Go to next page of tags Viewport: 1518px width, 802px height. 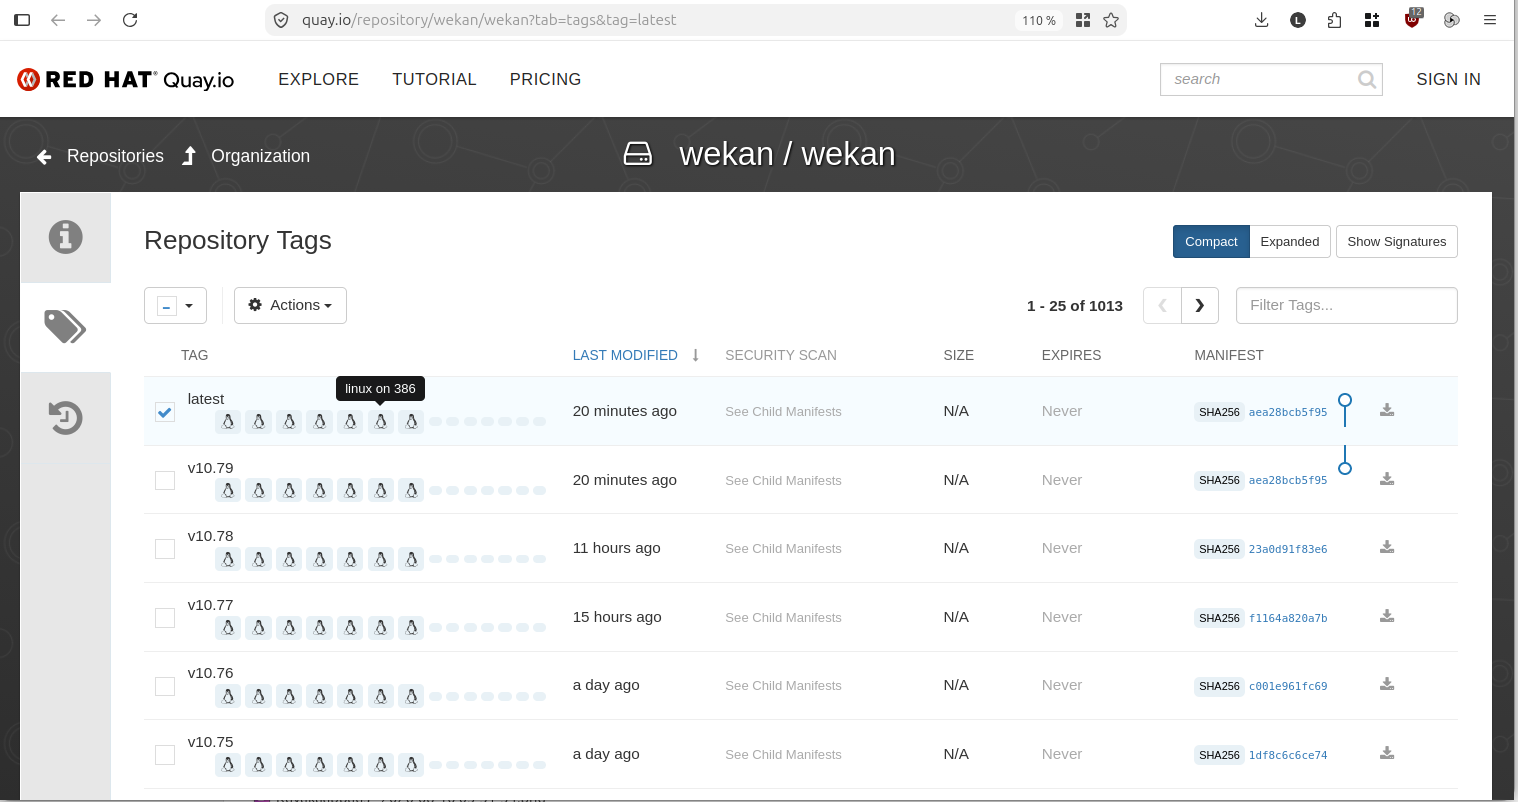coord(1200,306)
